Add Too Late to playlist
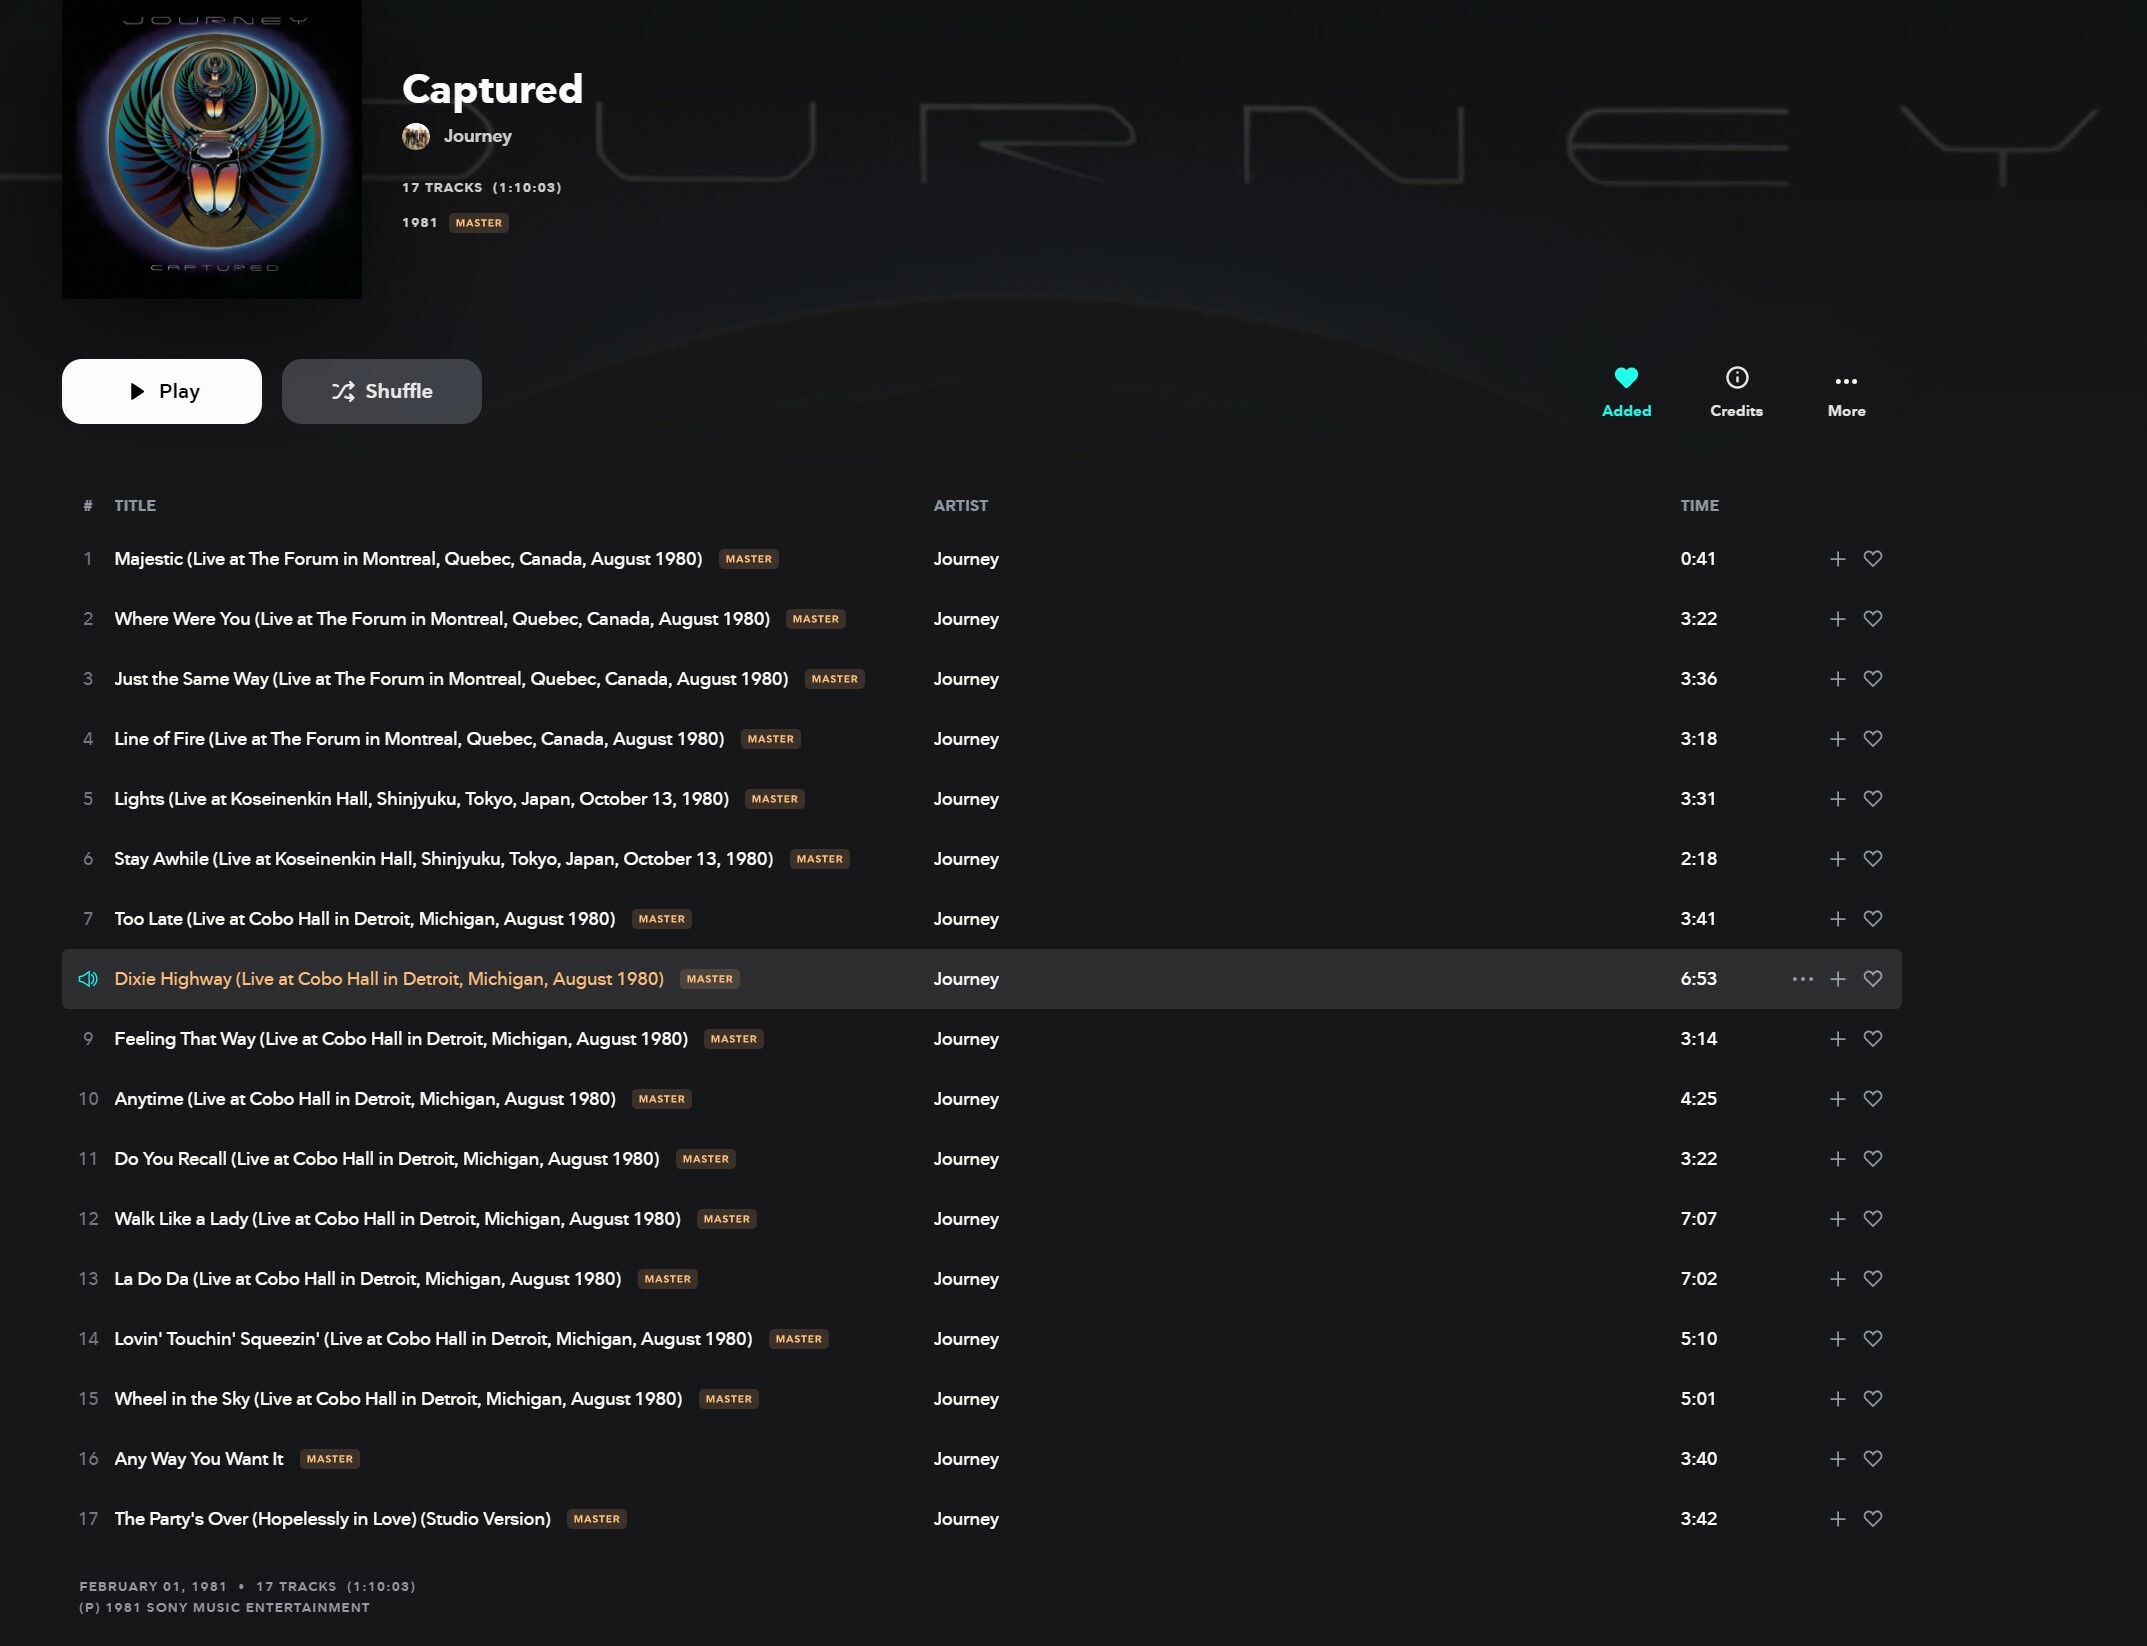This screenshot has height=1646, width=2147. pos(1837,919)
